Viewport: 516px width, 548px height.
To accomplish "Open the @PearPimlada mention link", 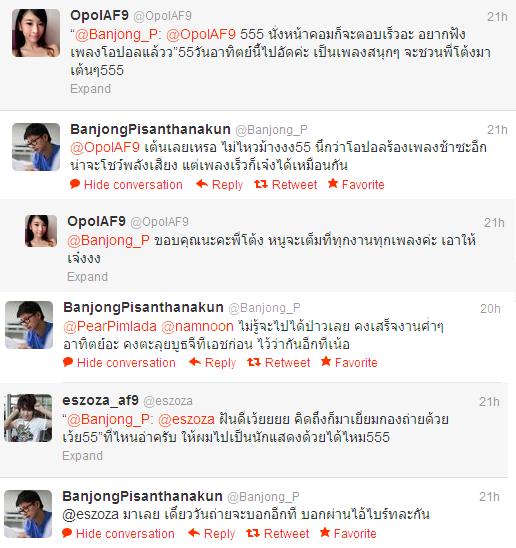I will pos(110,326).
